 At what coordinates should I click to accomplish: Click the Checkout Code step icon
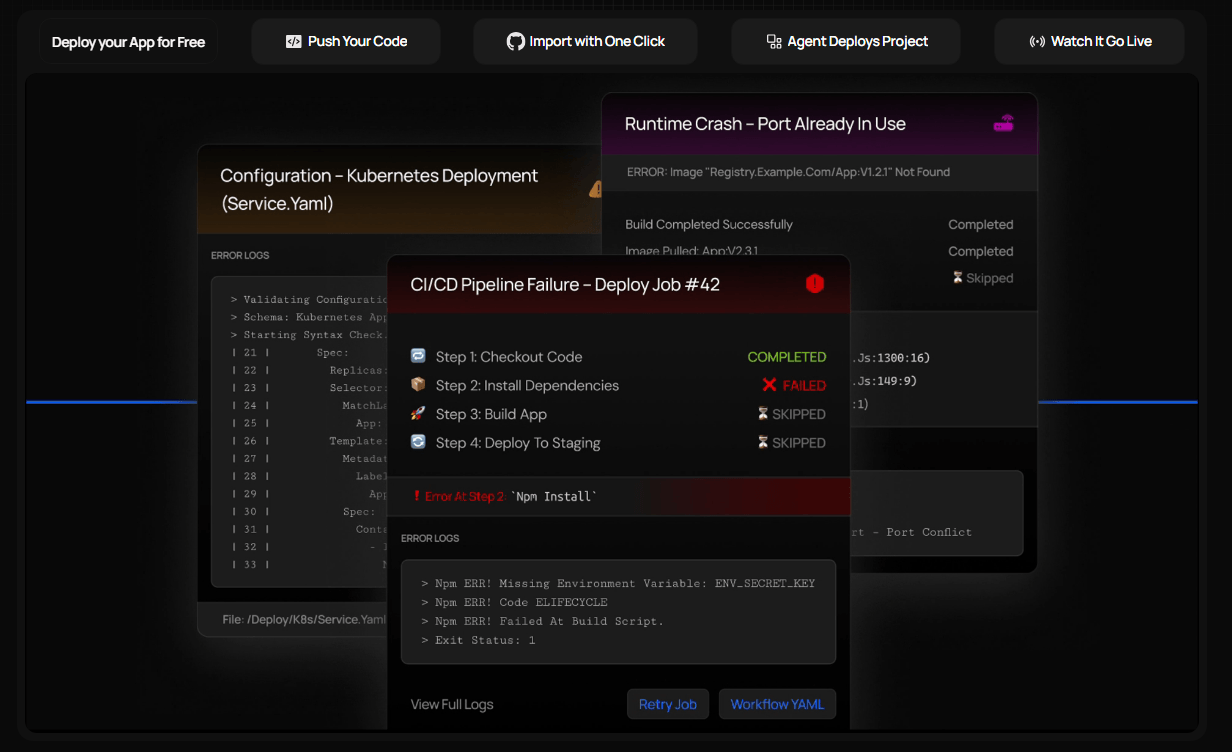[x=418, y=356]
